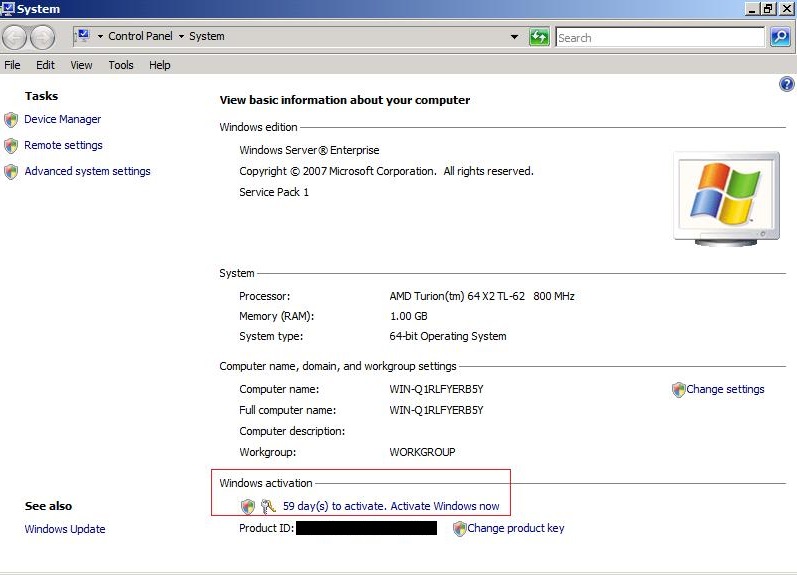Open the Tools menu
This screenshot has height=575, width=797.
[x=121, y=65]
